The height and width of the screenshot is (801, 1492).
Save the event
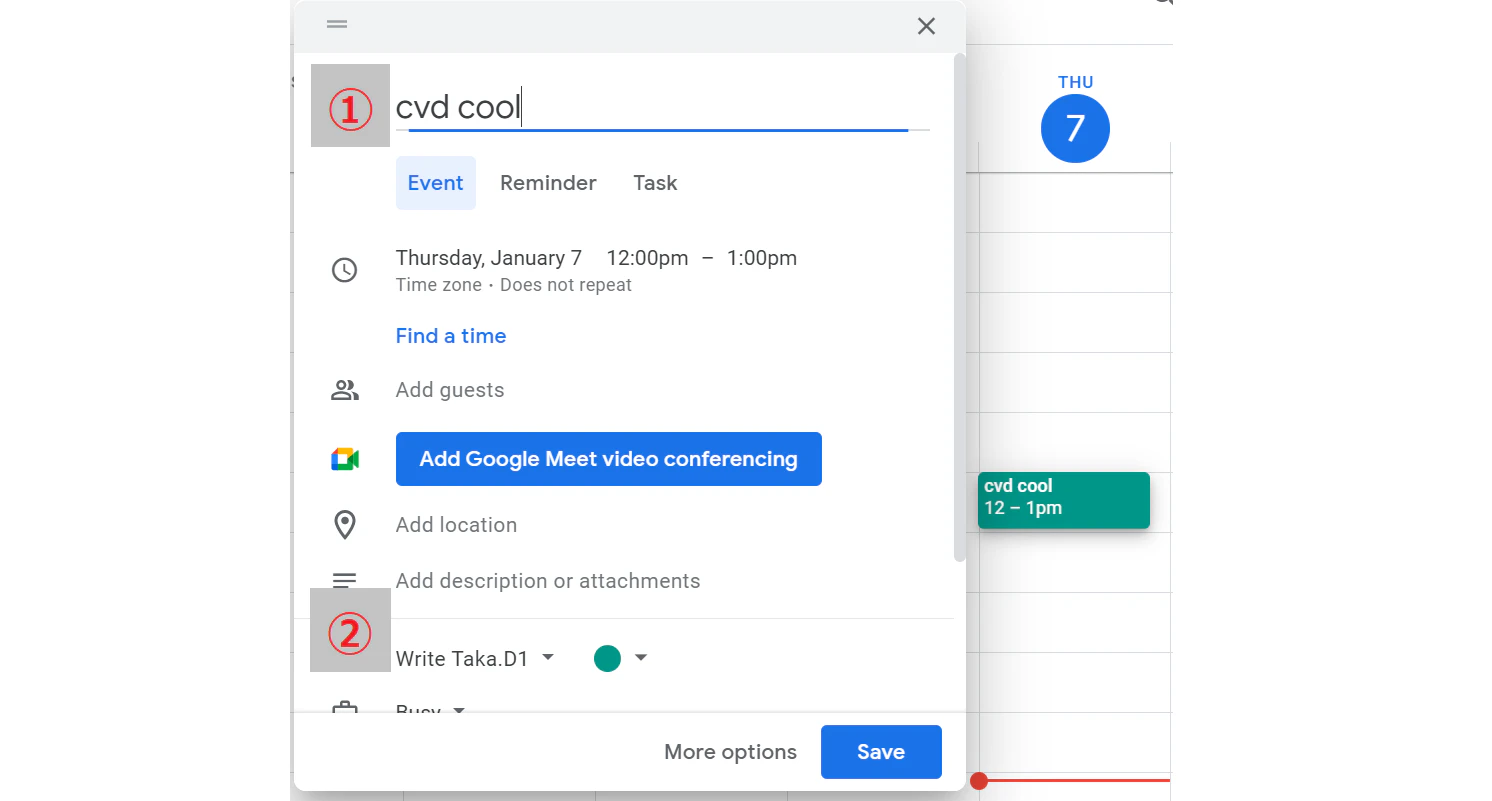click(x=881, y=752)
